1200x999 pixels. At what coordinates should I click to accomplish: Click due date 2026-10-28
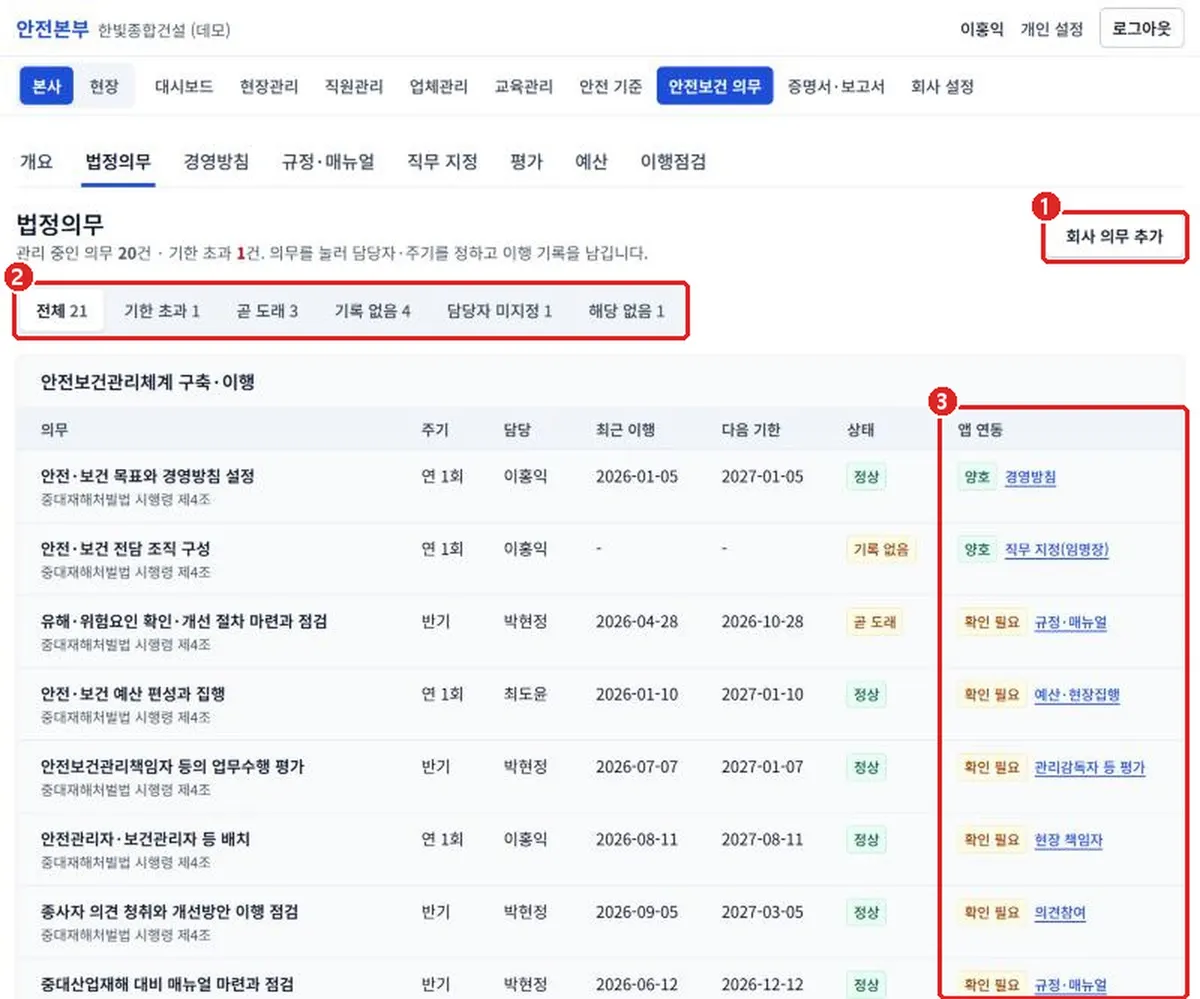762,621
